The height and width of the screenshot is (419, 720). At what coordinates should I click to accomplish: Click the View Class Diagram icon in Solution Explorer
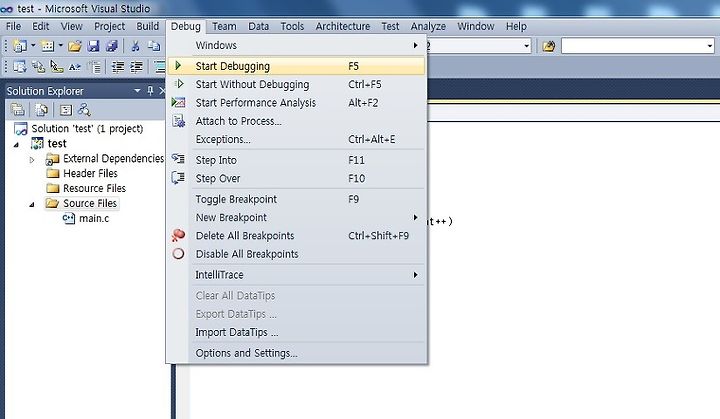84,109
